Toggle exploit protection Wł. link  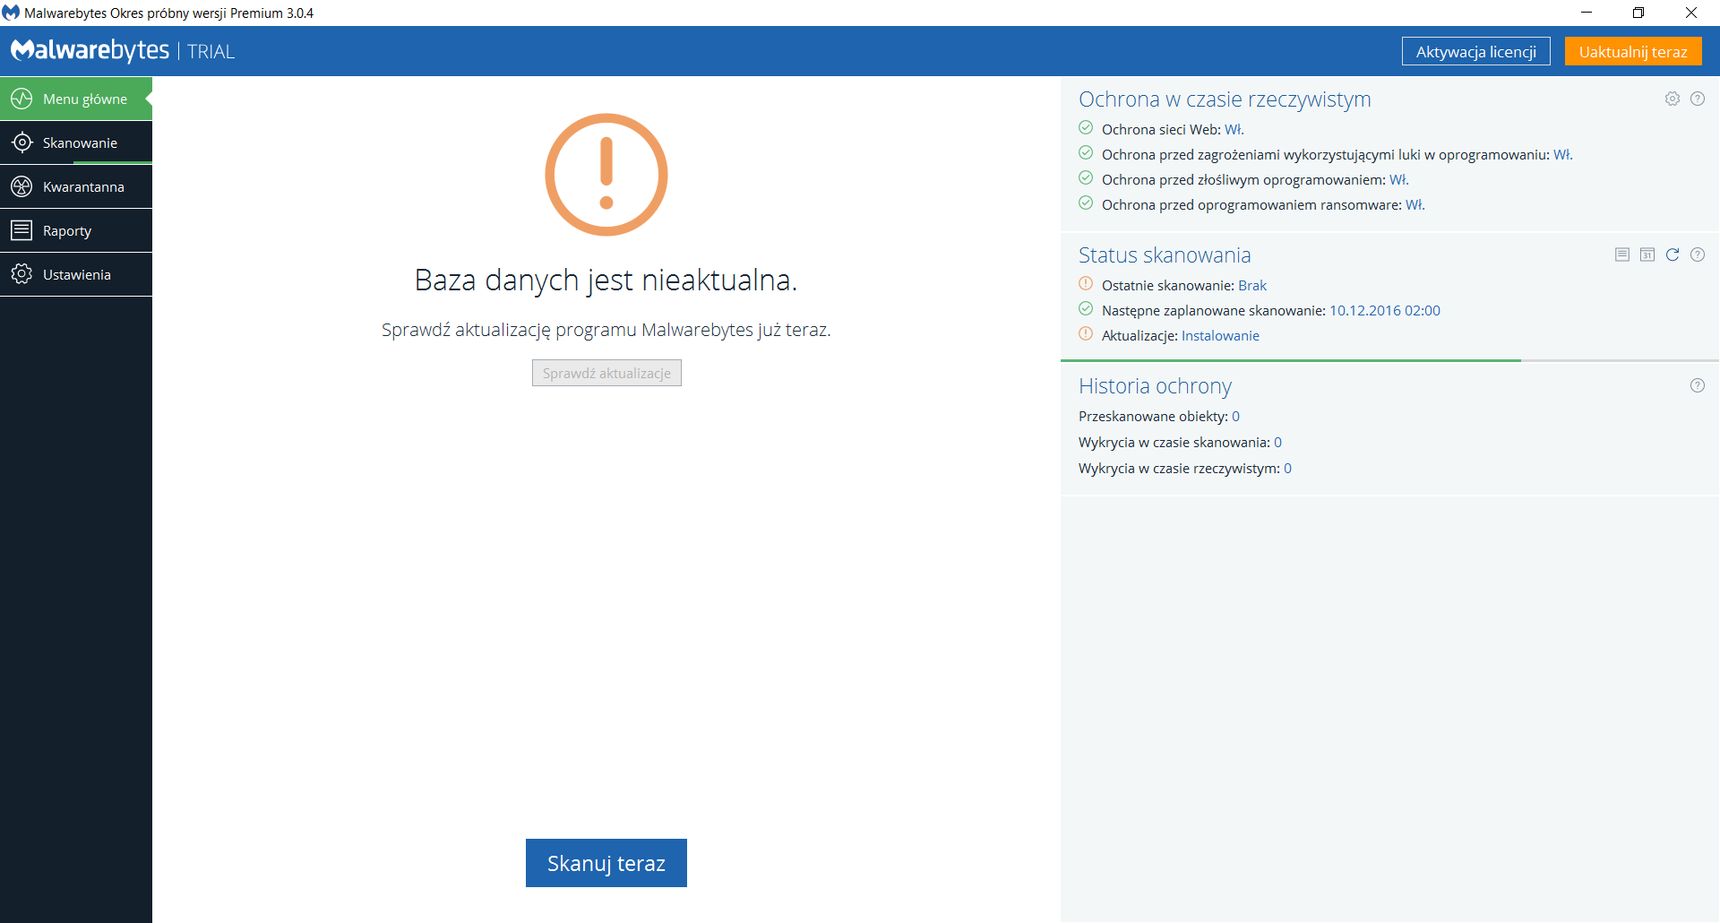[x=1562, y=154]
